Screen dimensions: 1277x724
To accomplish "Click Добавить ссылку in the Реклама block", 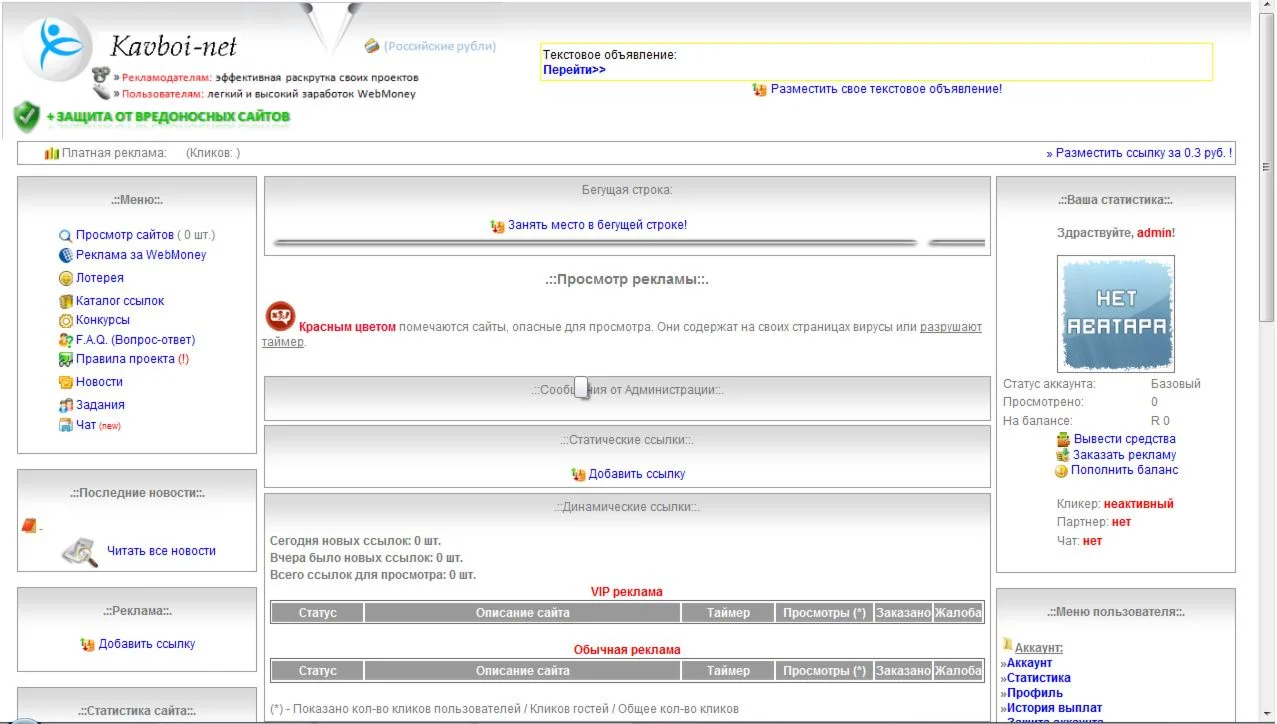I will [147, 645].
